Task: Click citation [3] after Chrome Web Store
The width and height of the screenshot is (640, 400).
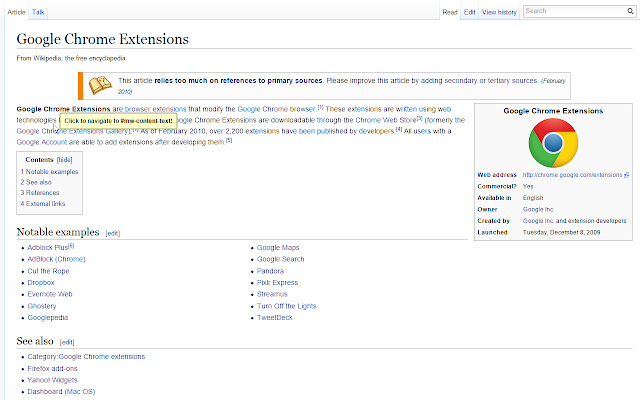Action: point(419,118)
